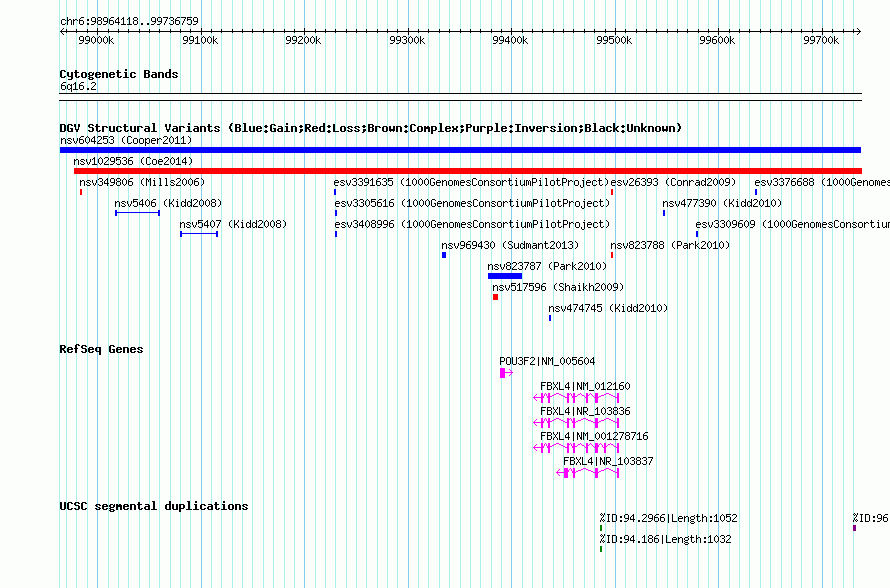Click nsv477390 (Kidd2010) variant label

point(722,203)
